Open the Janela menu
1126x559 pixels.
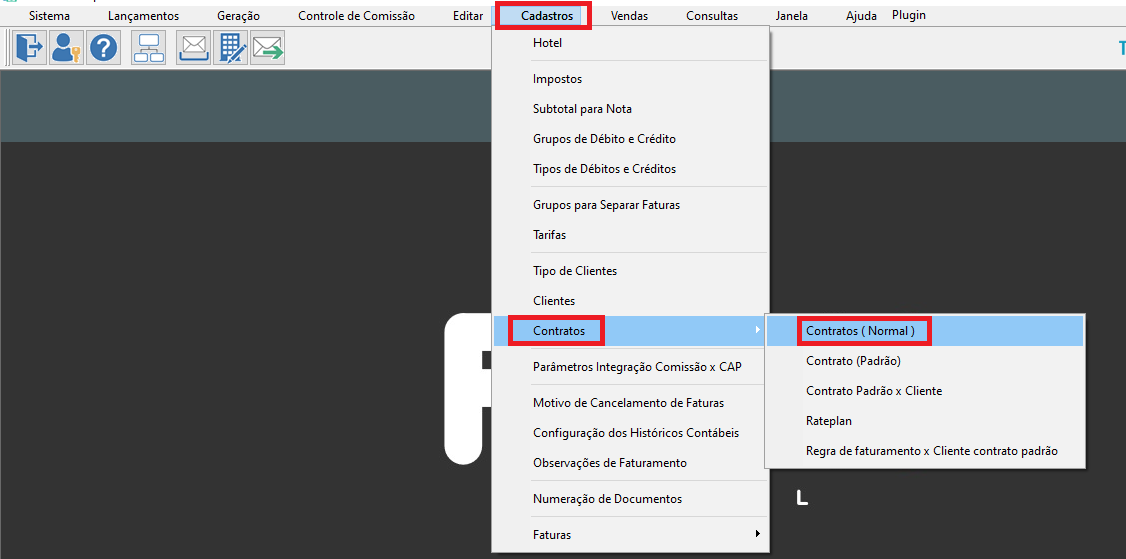[791, 16]
